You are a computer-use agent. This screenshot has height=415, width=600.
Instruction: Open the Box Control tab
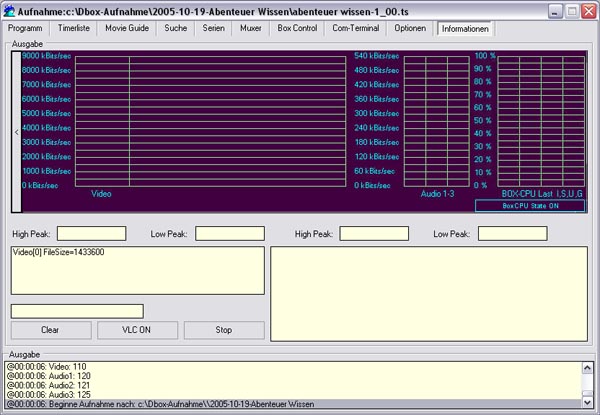(x=298, y=29)
